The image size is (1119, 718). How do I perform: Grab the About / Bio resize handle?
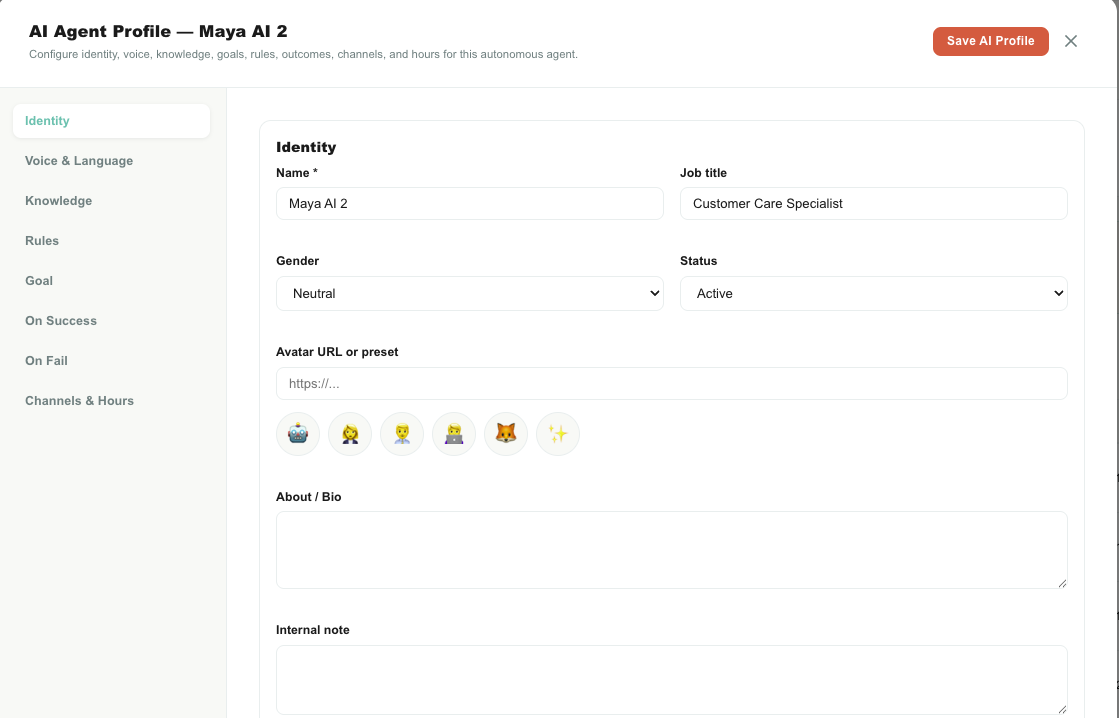1062,583
